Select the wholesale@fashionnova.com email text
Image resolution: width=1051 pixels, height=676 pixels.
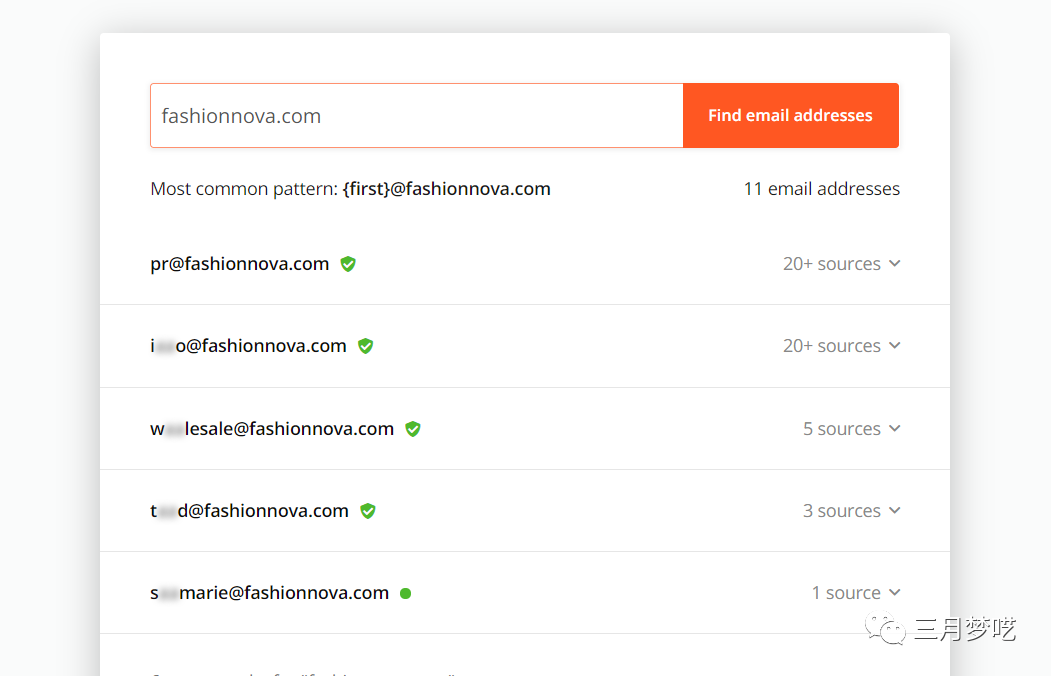point(272,429)
